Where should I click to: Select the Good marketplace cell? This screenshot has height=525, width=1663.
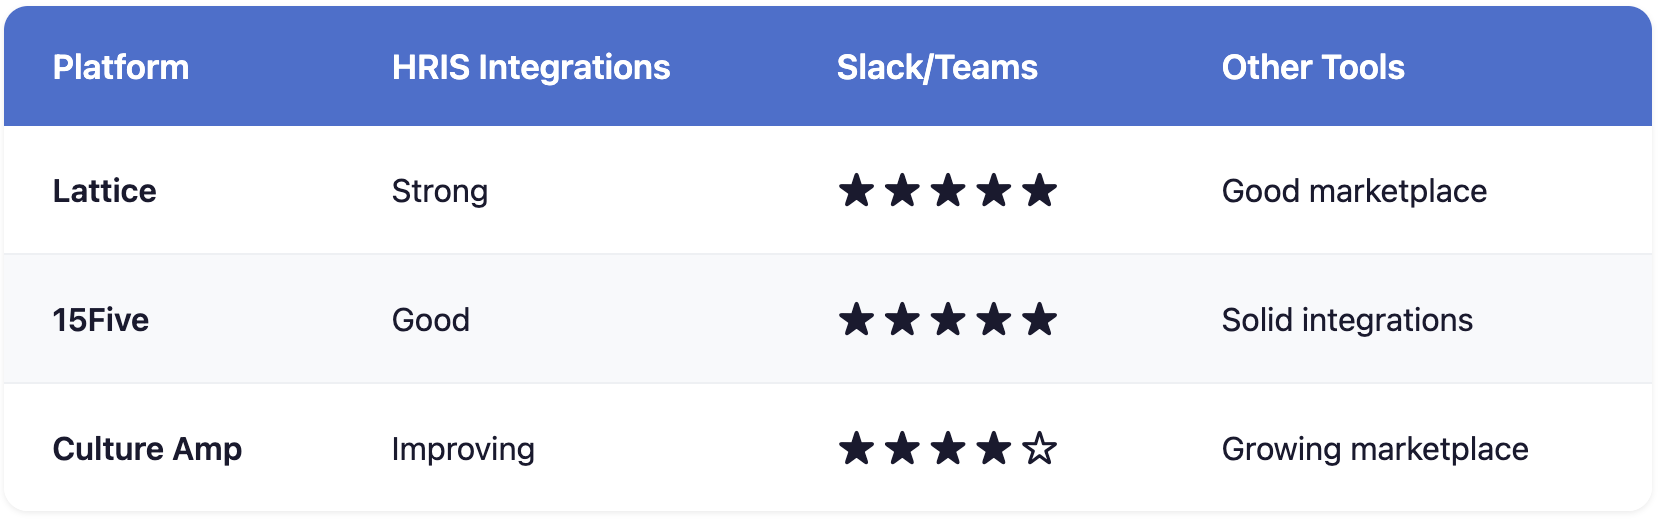[x=1354, y=191]
